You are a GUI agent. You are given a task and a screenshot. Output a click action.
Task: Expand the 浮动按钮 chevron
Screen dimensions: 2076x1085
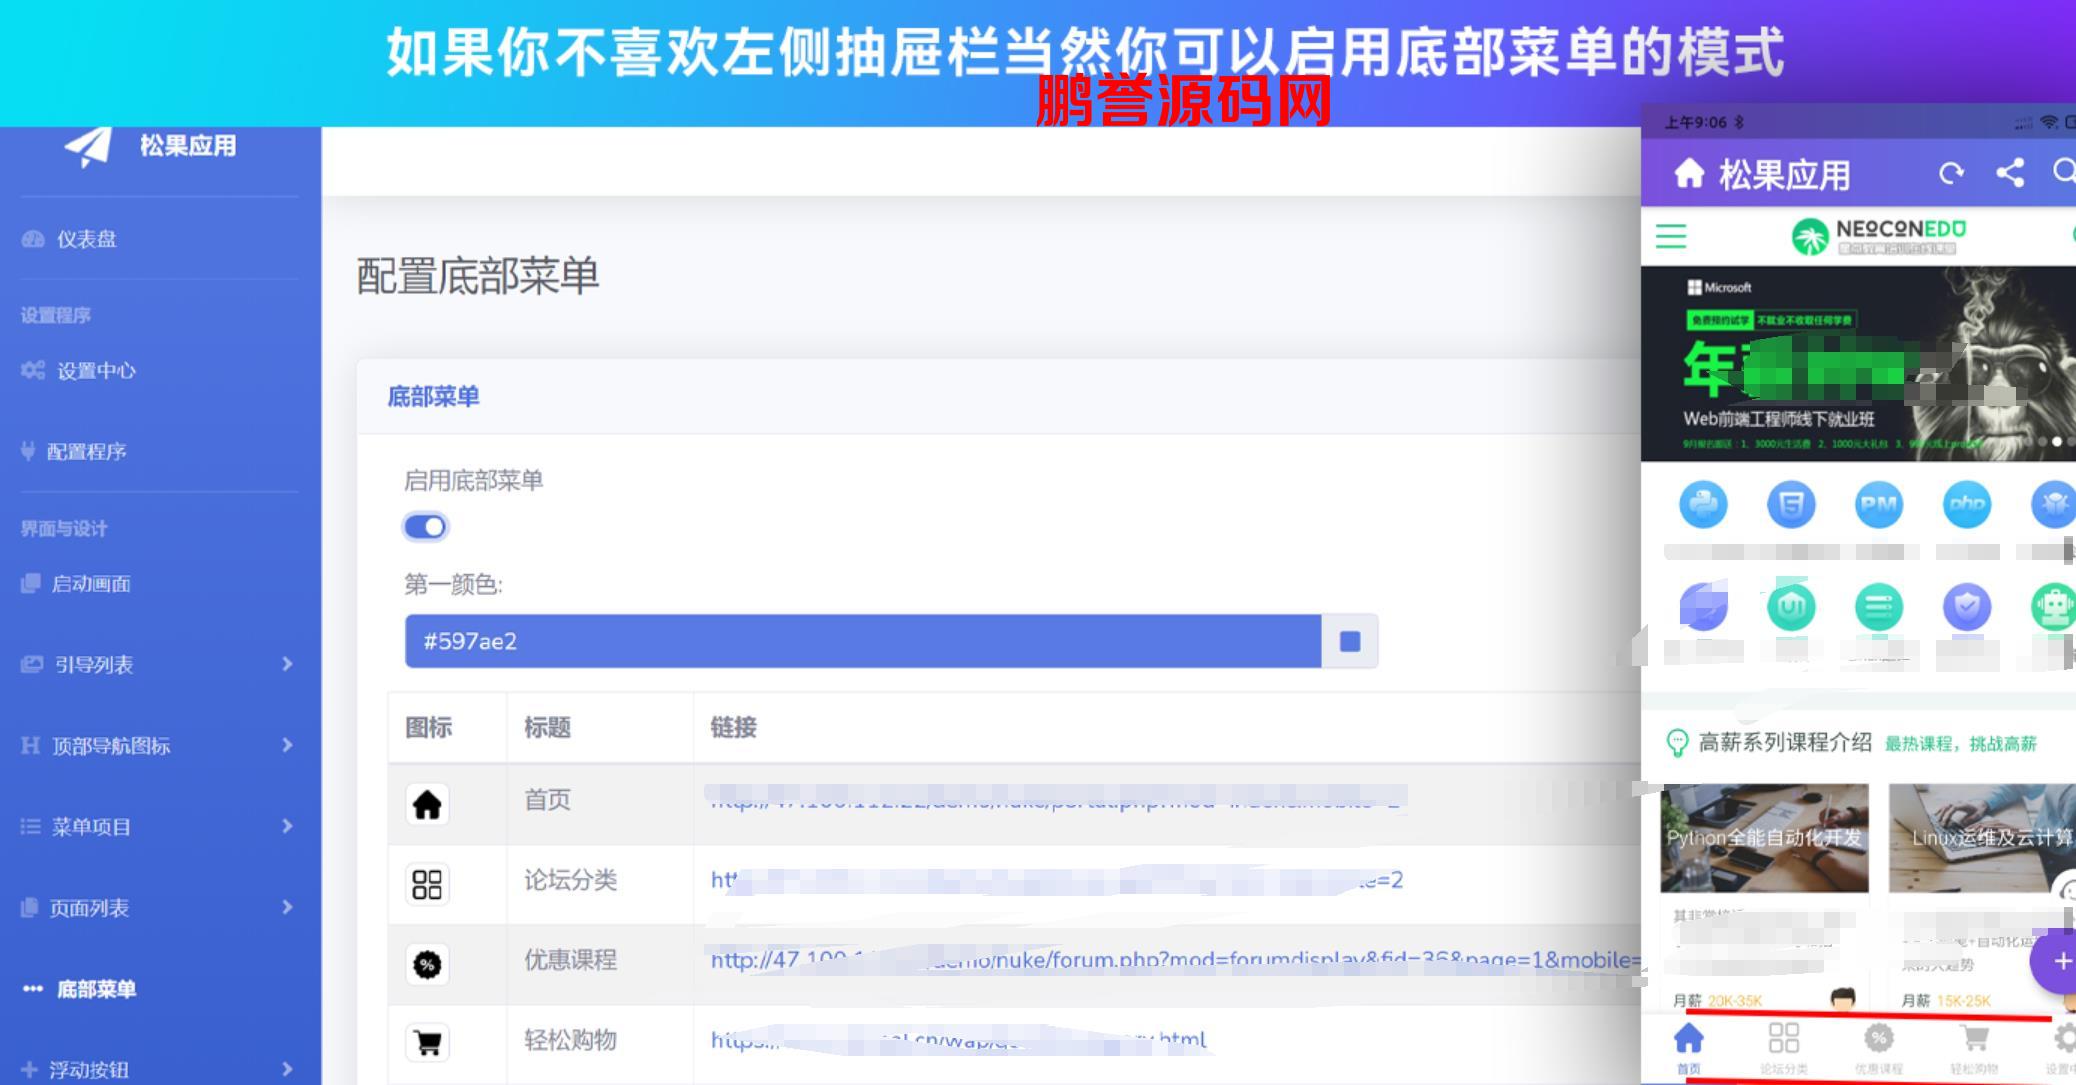coord(287,1069)
